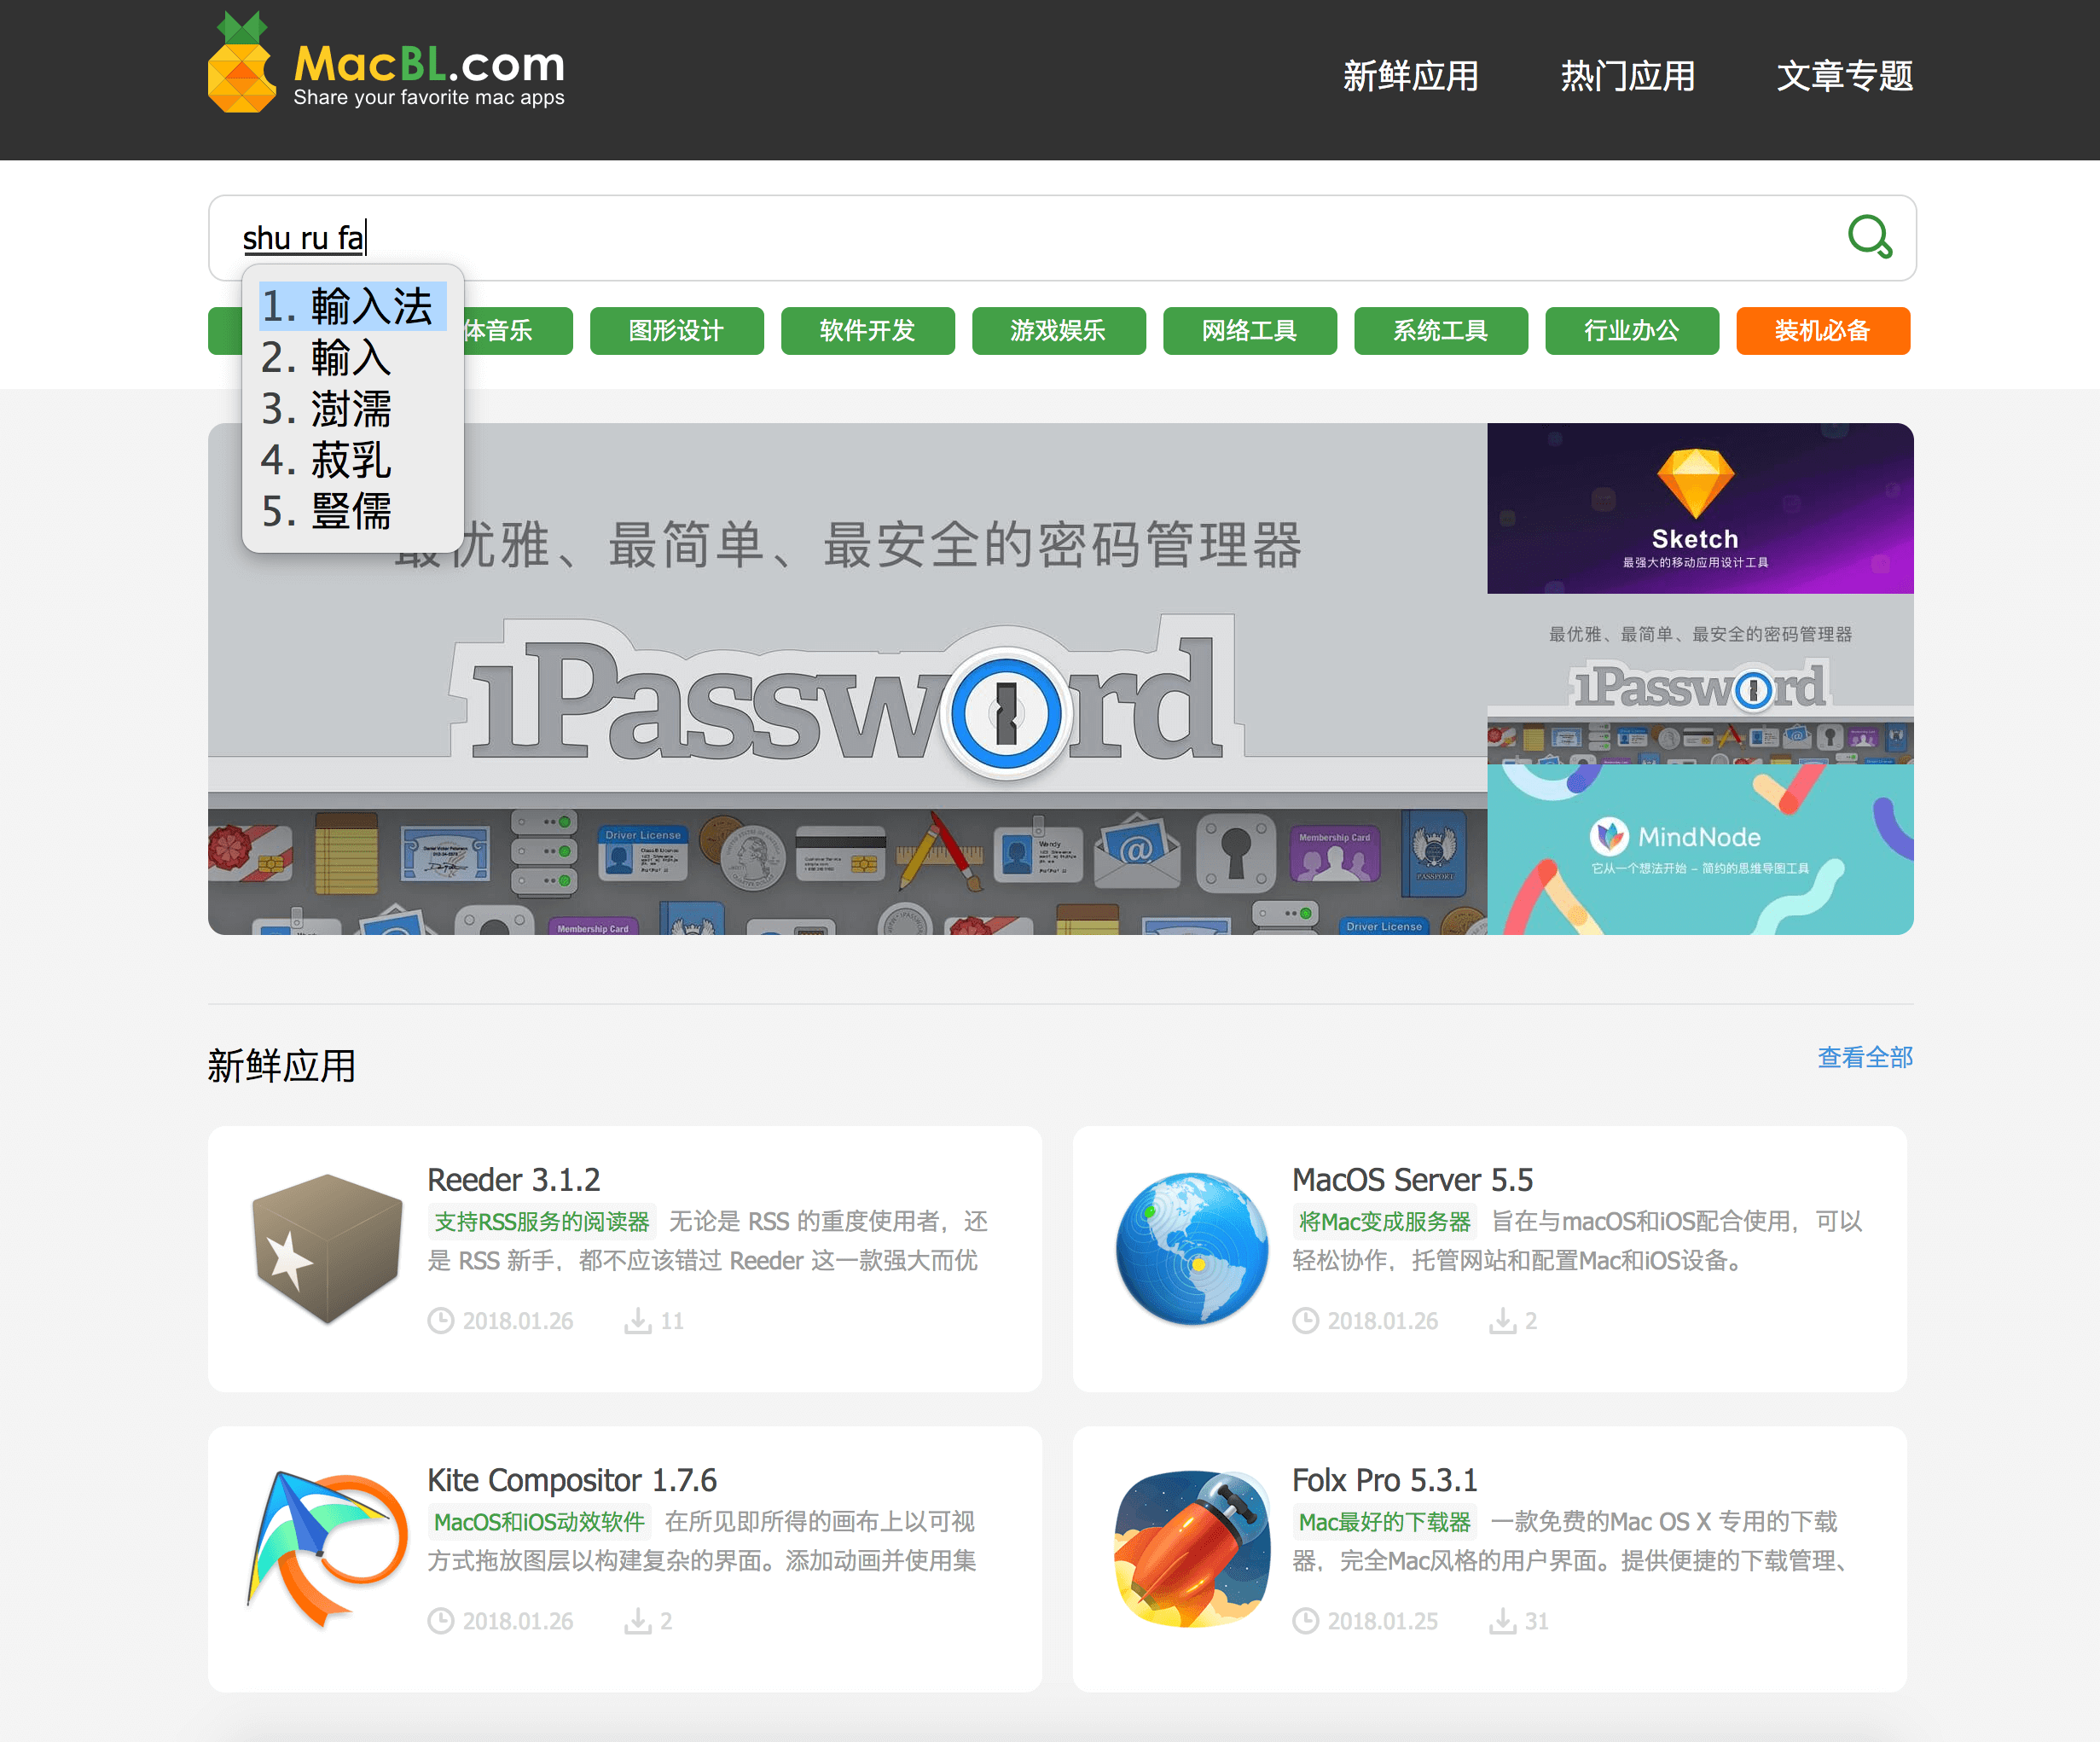This screenshot has width=2100, height=1742.
Task: Click the clock icon under MacOS Server
Action: pos(1306,1321)
